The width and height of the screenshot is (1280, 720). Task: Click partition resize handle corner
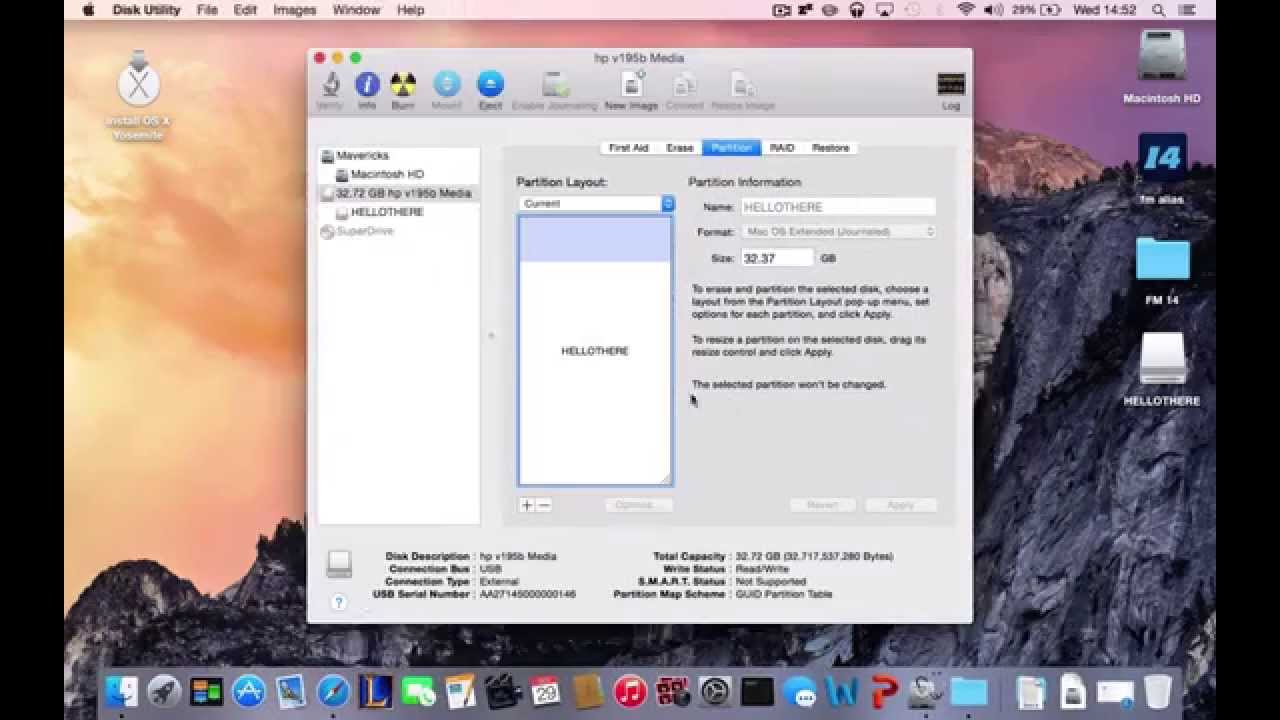click(666, 479)
